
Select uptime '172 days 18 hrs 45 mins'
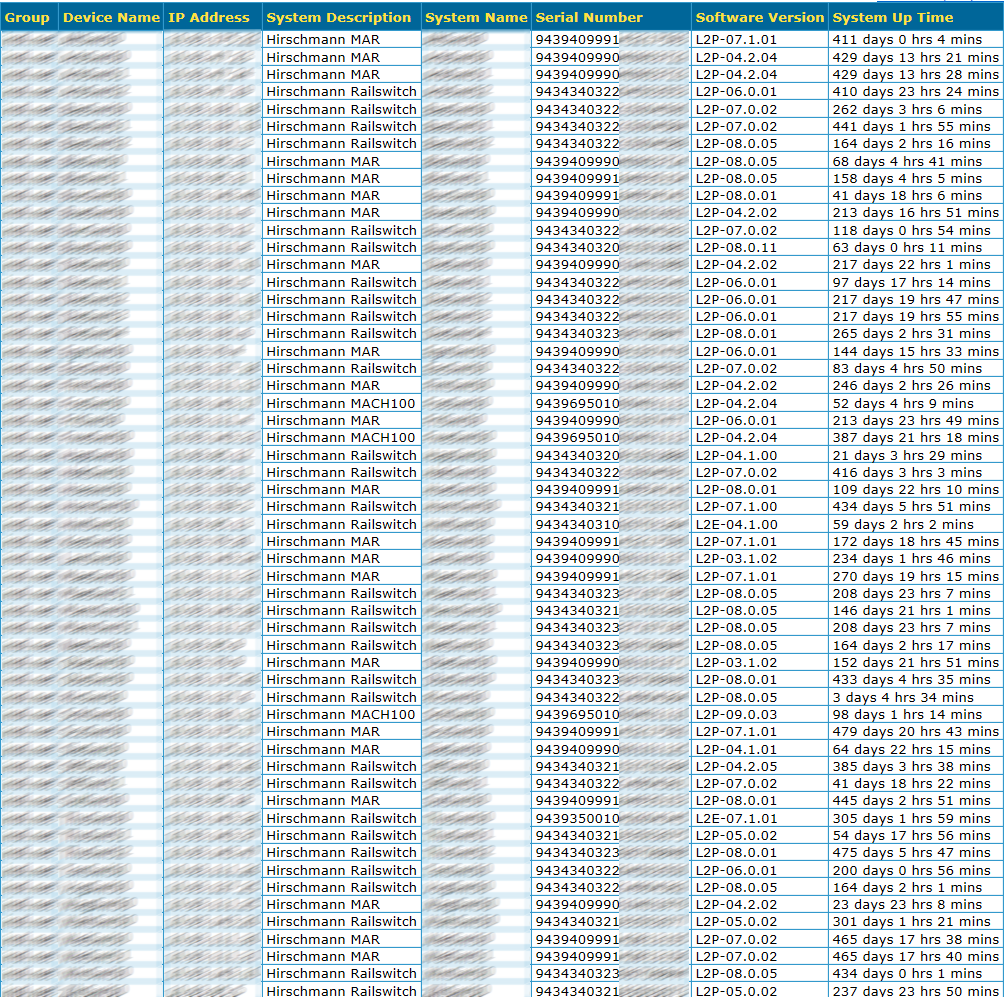coord(915,541)
